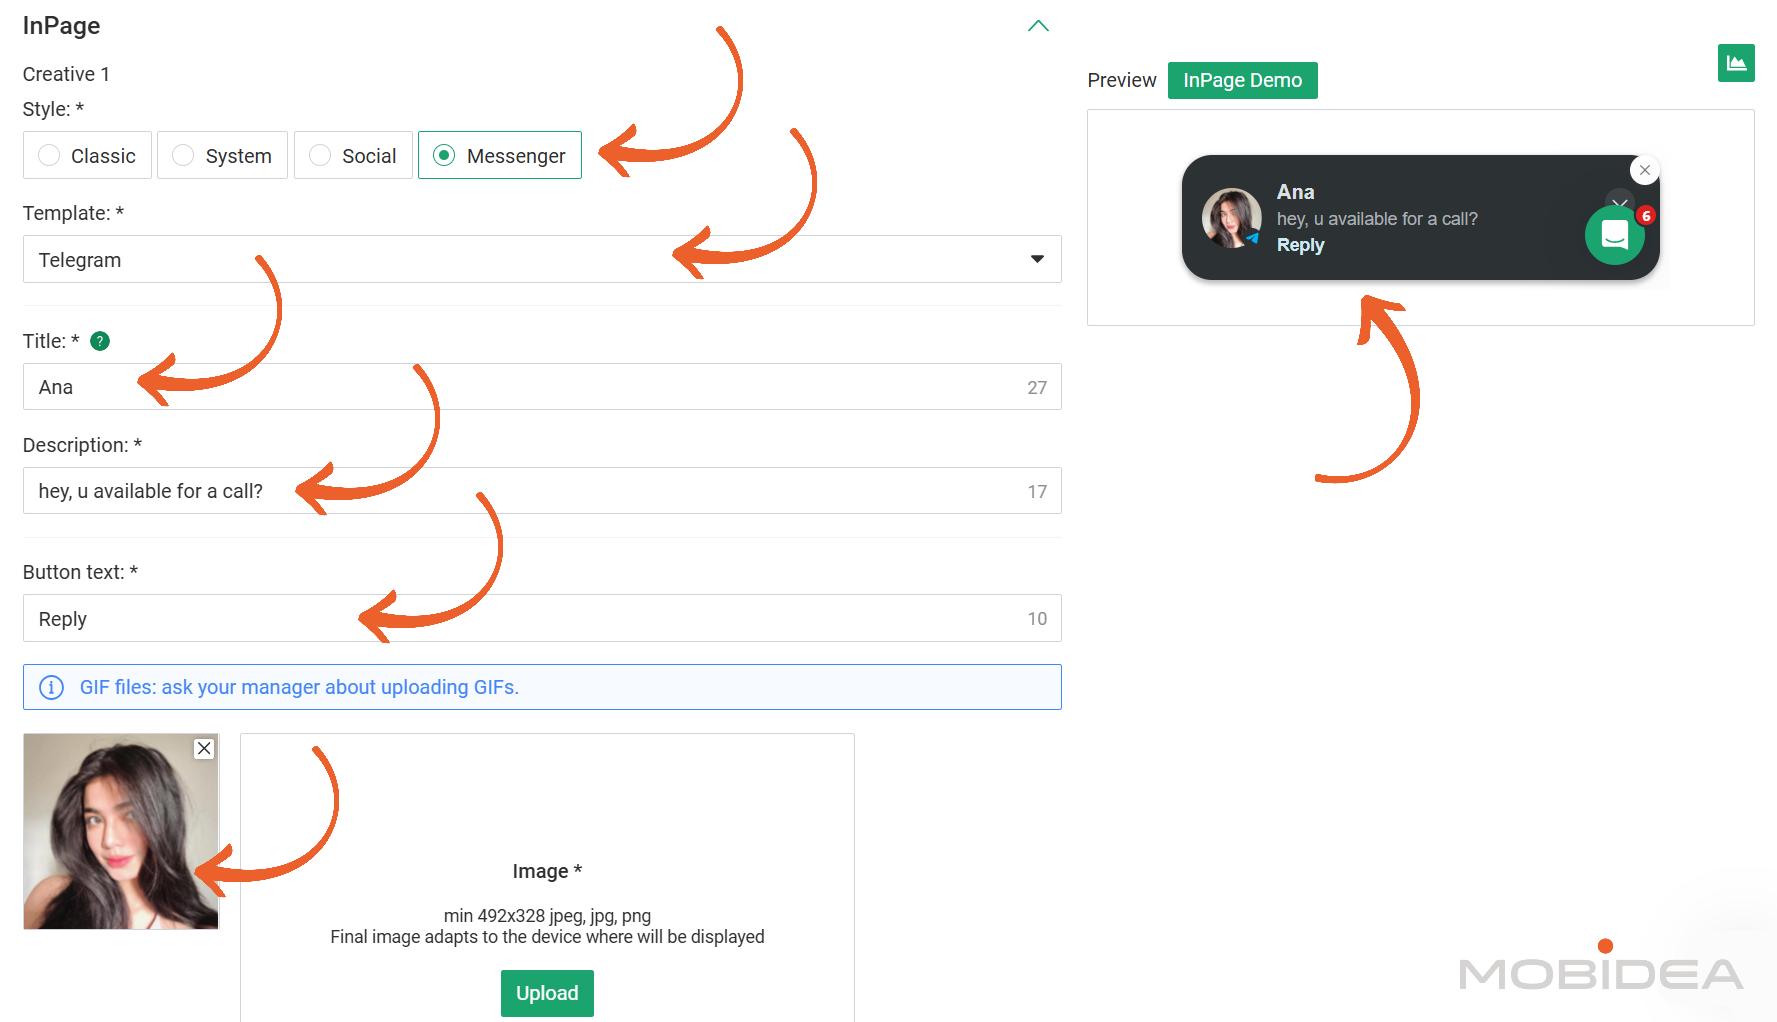Click the green chart icon in preview

[1736, 63]
